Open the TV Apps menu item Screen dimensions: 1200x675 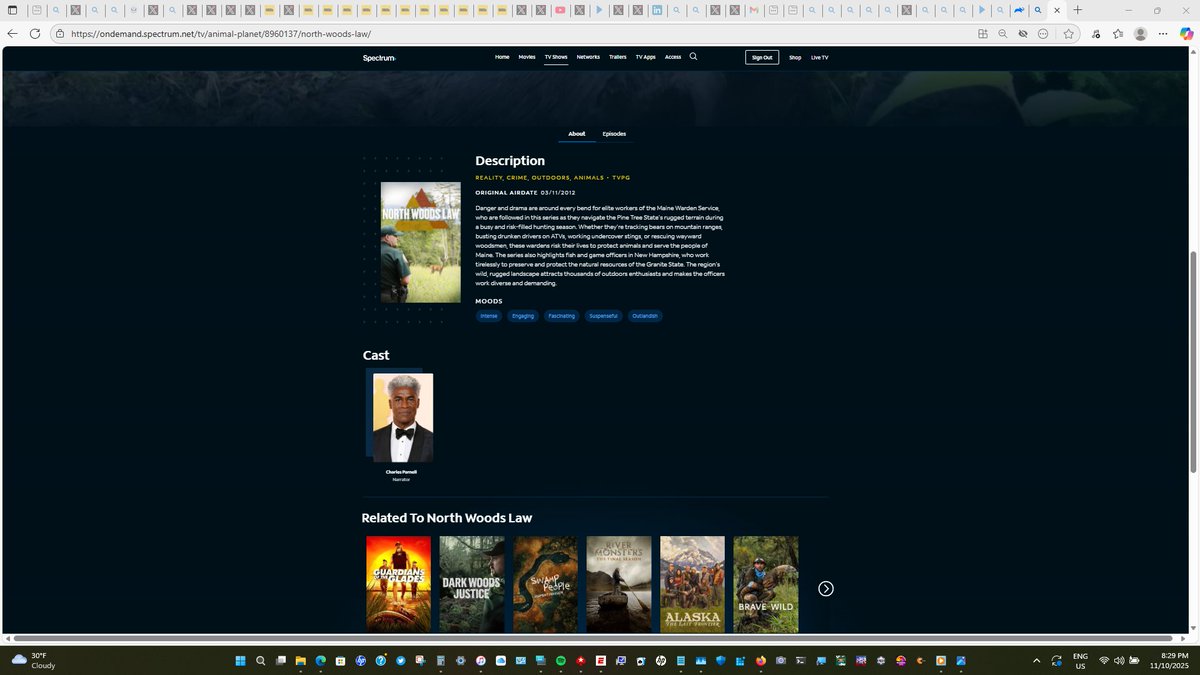coord(646,57)
